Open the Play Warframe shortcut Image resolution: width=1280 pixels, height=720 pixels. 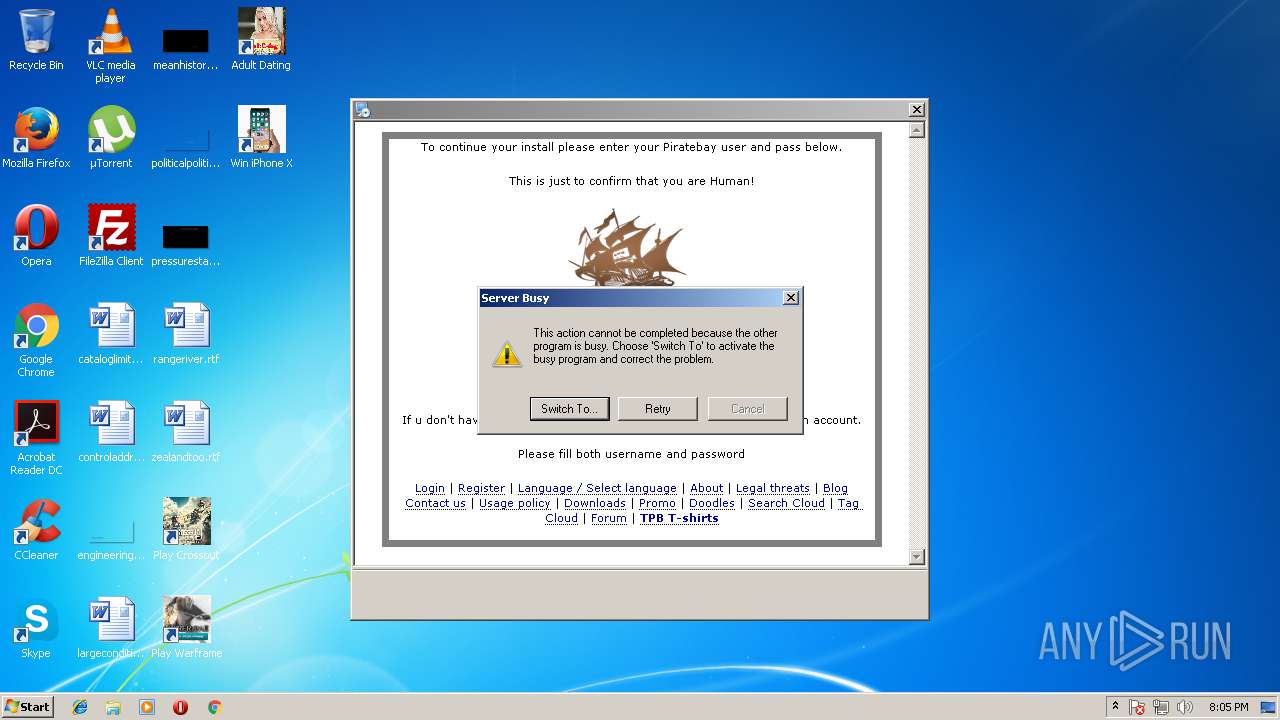click(x=186, y=628)
